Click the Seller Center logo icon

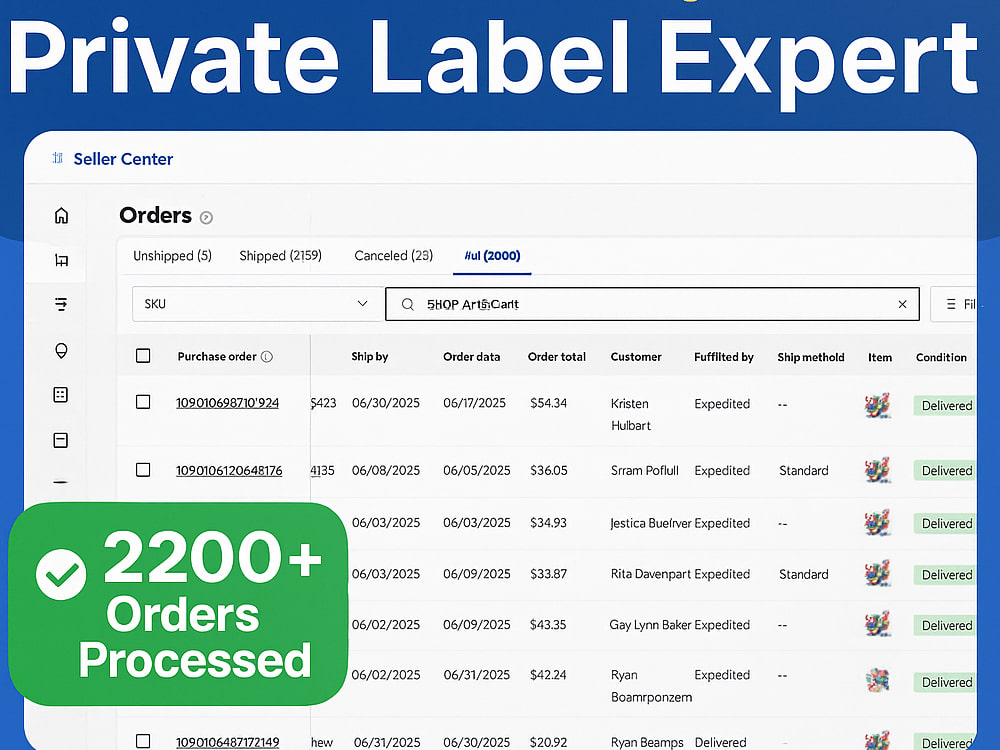pyautogui.click(x=58, y=158)
